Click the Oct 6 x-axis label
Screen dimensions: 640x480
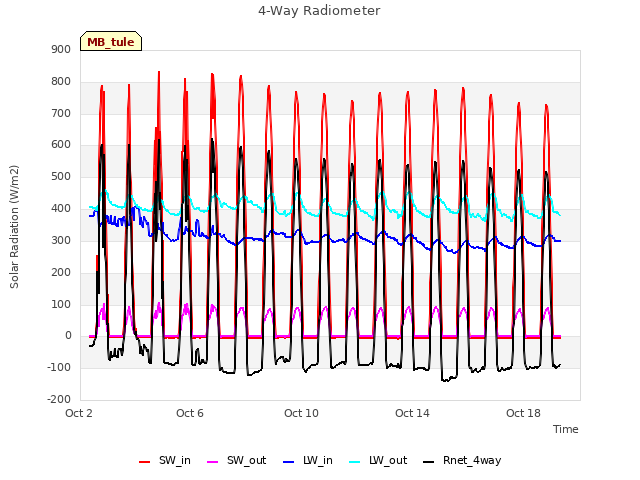click(x=190, y=413)
